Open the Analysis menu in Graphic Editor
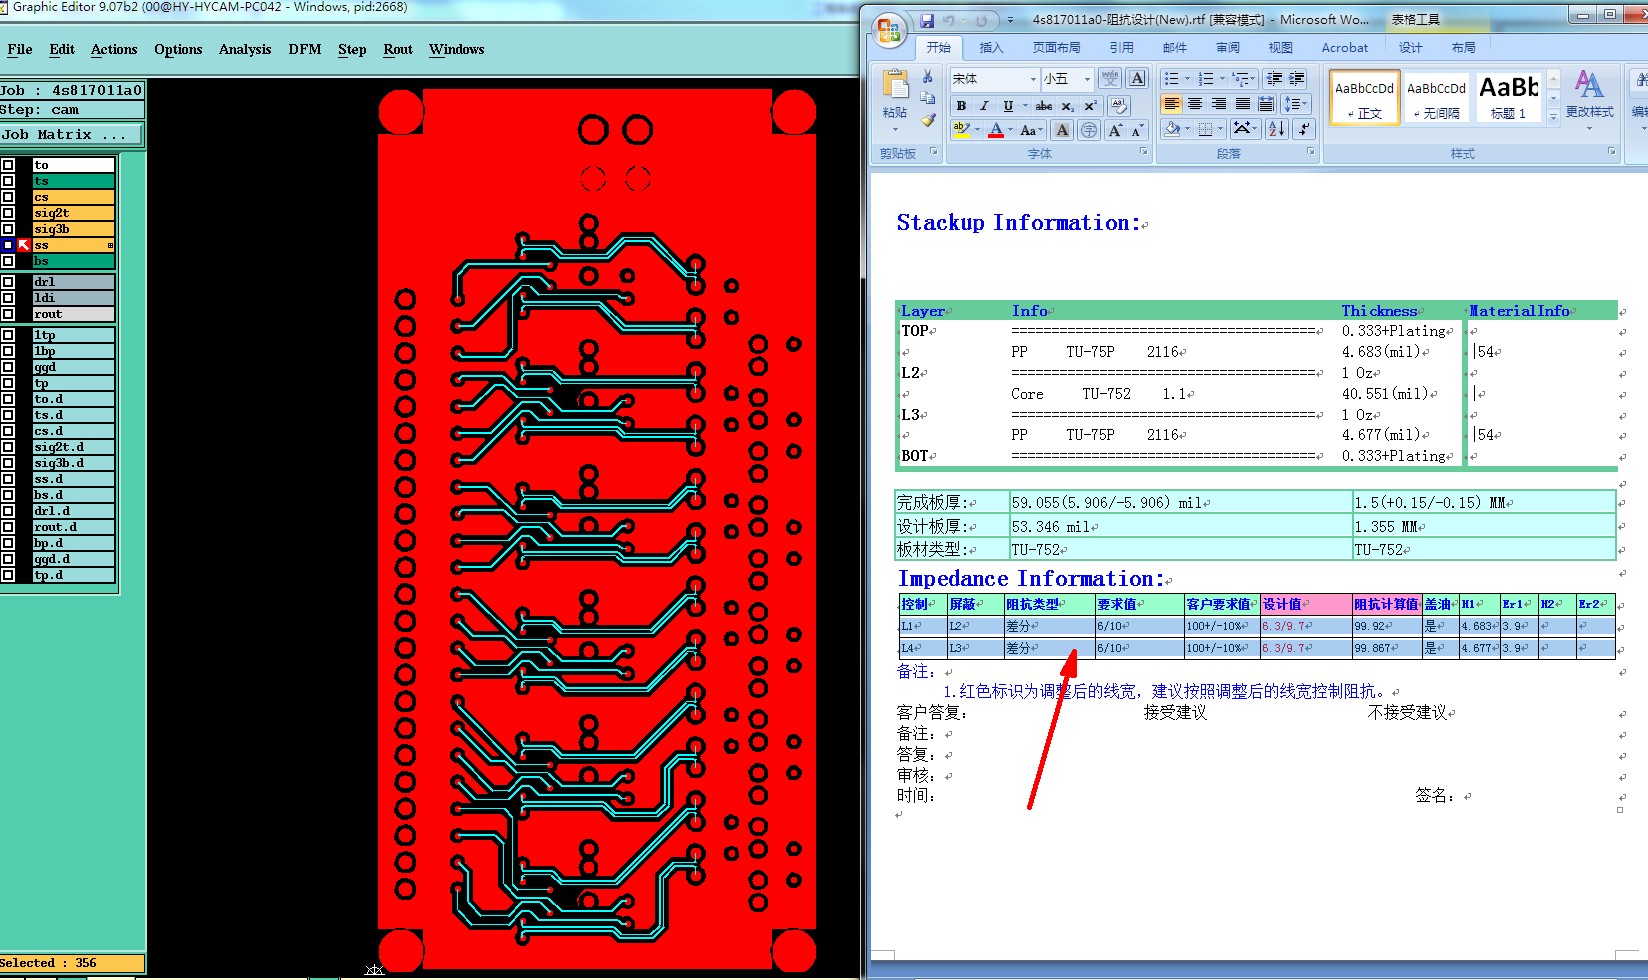This screenshot has width=1648, height=980. [x=245, y=49]
